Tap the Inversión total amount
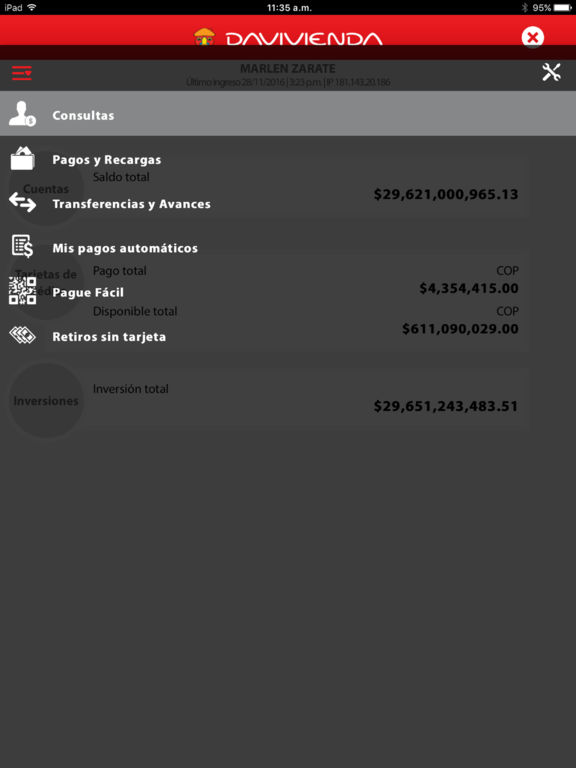This screenshot has height=768, width=576. click(x=446, y=406)
